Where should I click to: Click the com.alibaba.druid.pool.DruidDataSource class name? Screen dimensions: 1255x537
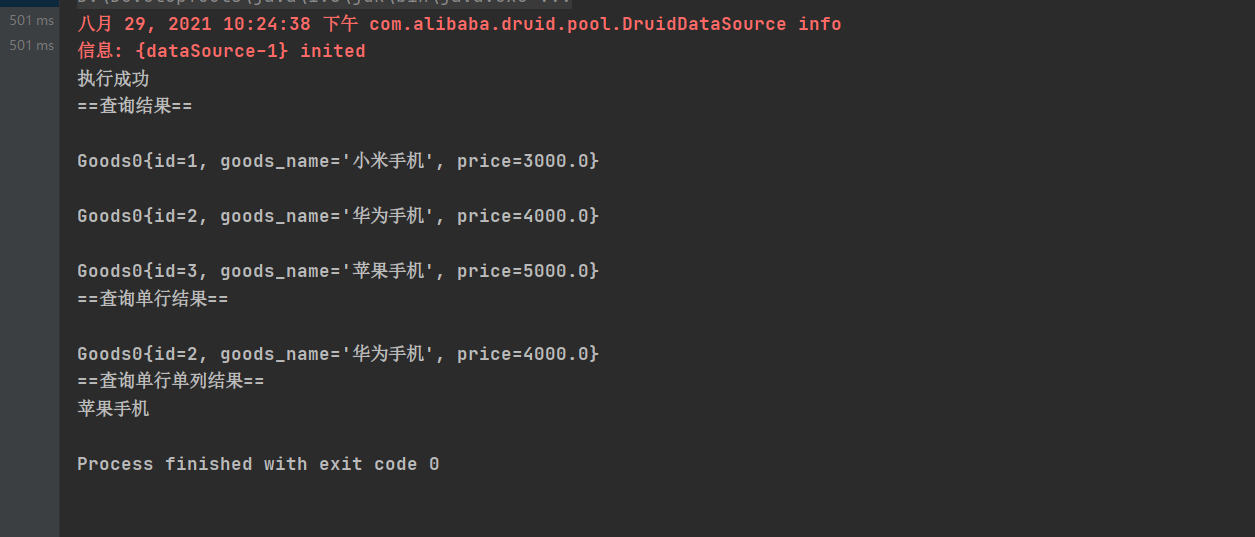coord(578,24)
